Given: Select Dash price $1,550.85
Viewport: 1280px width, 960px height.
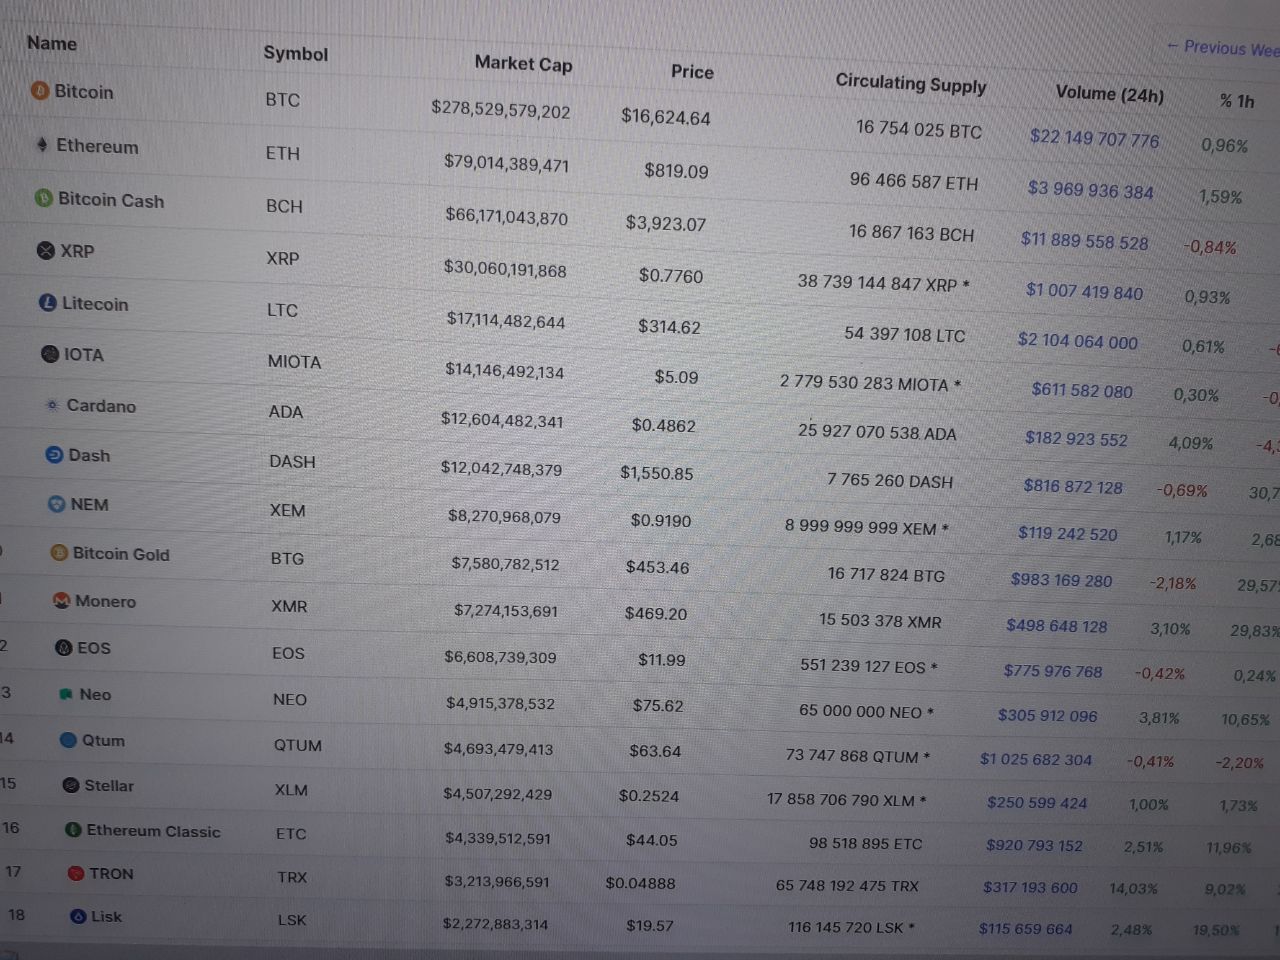Looking at the screenshot, I should point(656,473).
